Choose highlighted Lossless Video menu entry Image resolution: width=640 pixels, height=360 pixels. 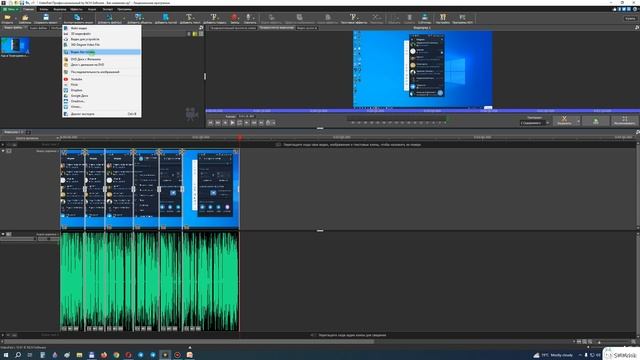(102, 52)
